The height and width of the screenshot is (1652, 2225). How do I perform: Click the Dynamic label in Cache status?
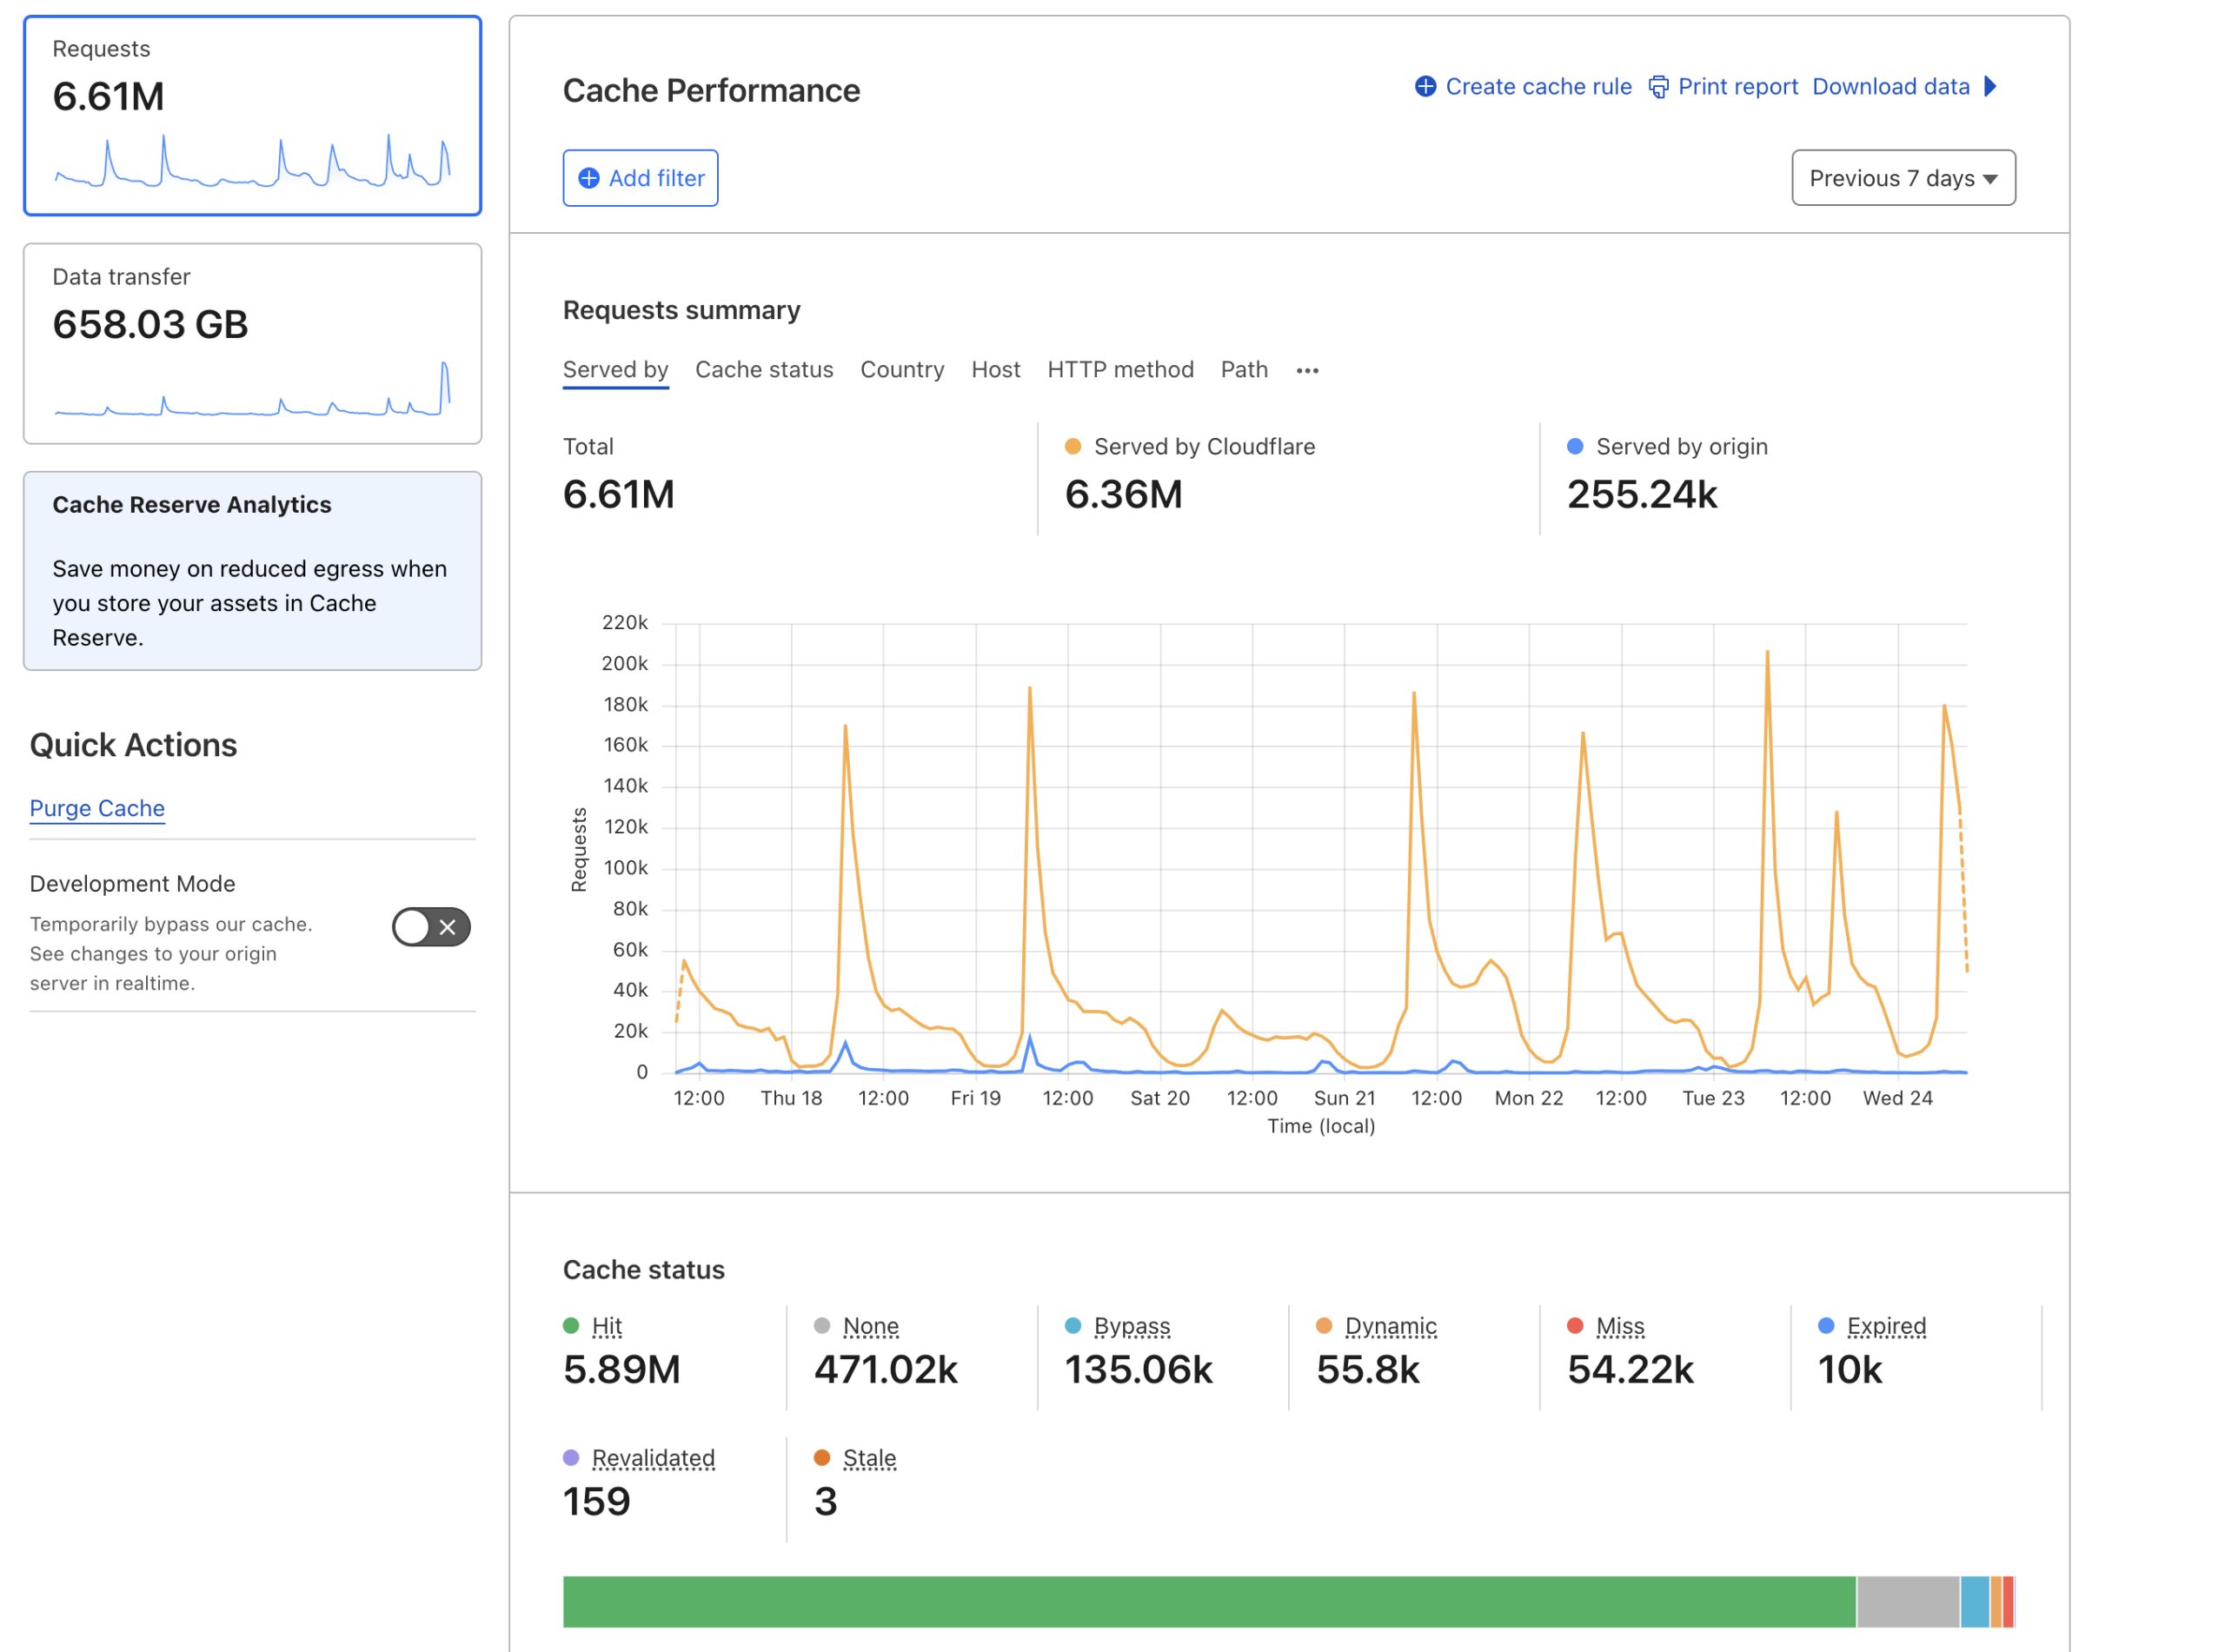(1390, 1326)
